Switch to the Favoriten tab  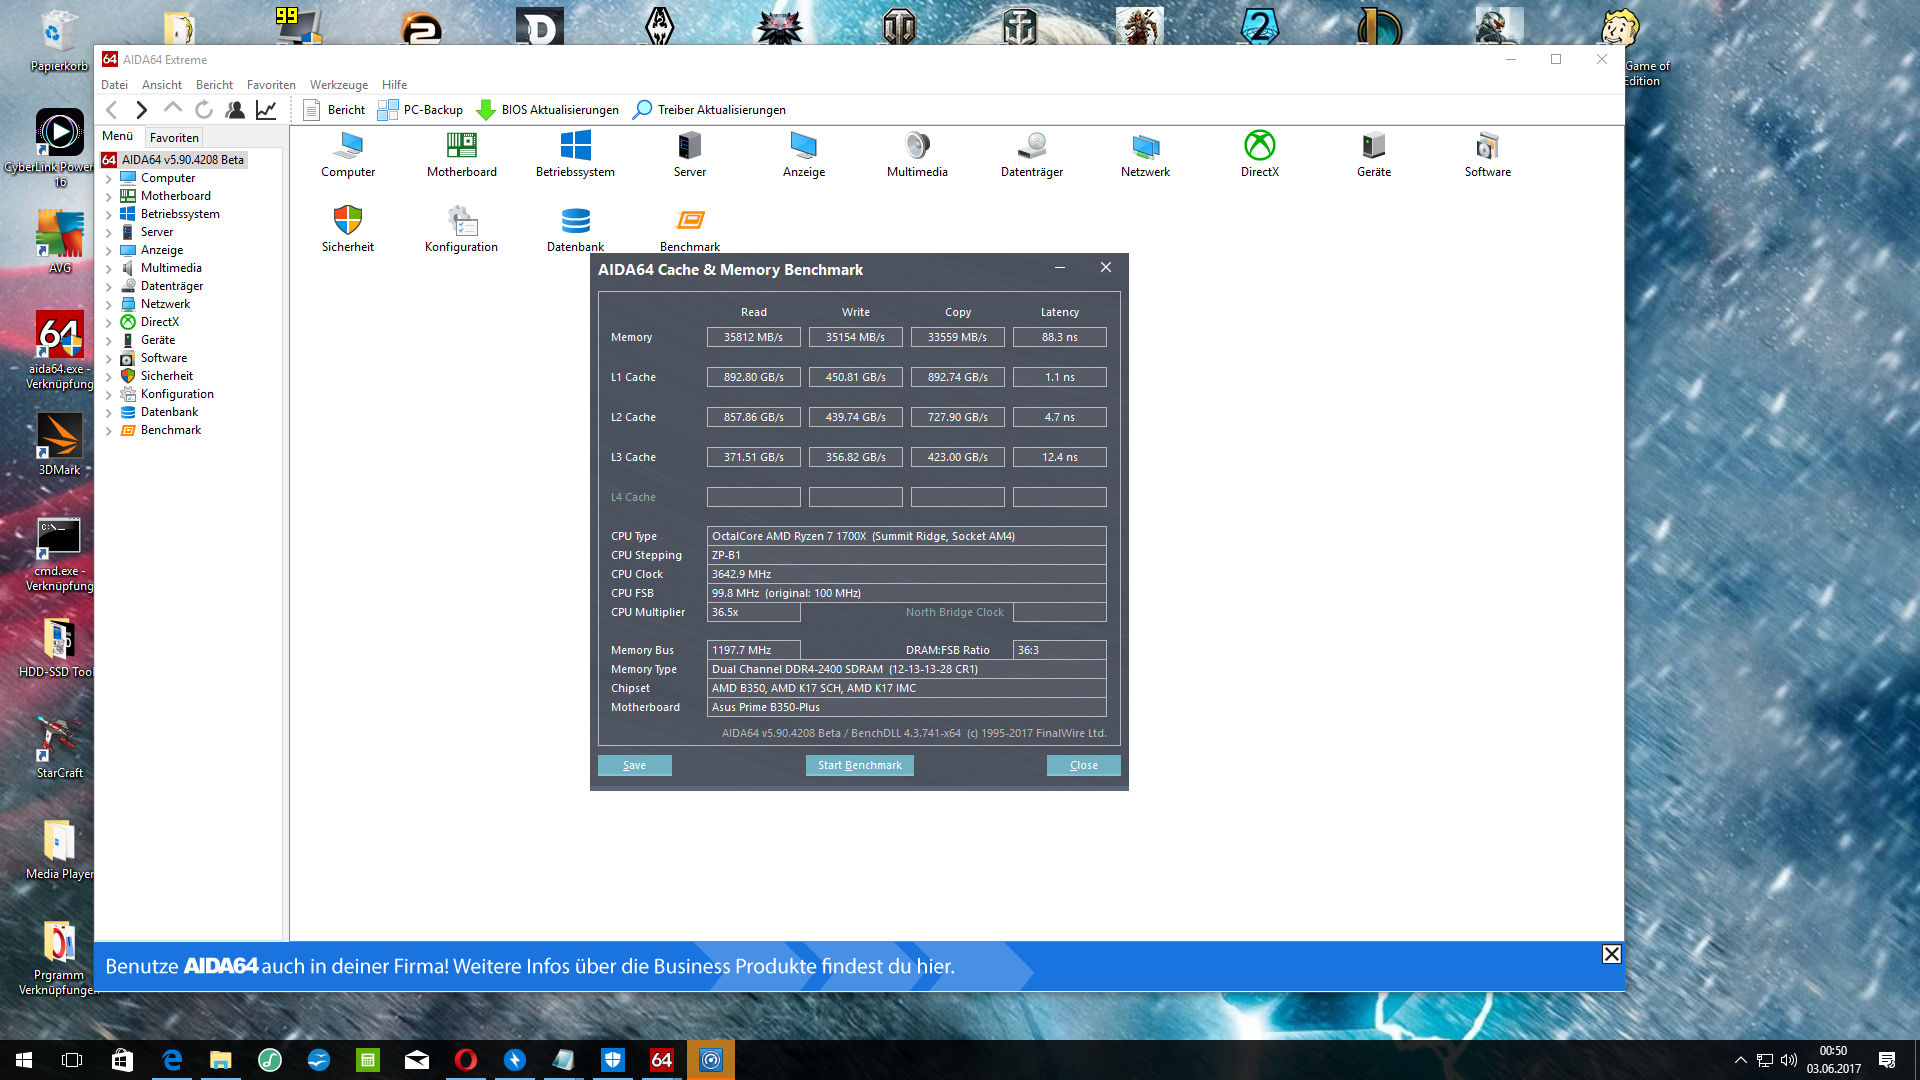(x=174, y=138)
